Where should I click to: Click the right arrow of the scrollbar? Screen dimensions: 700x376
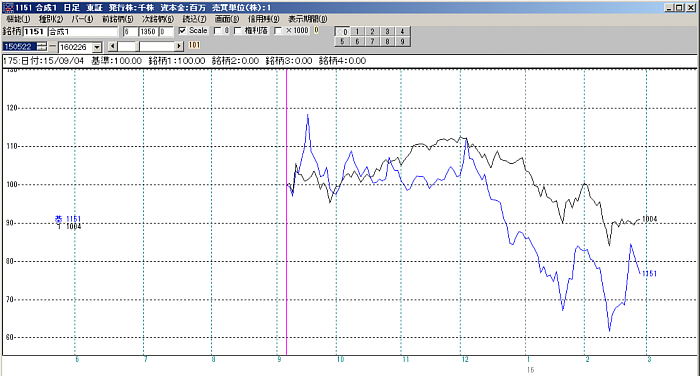[179, 46]
